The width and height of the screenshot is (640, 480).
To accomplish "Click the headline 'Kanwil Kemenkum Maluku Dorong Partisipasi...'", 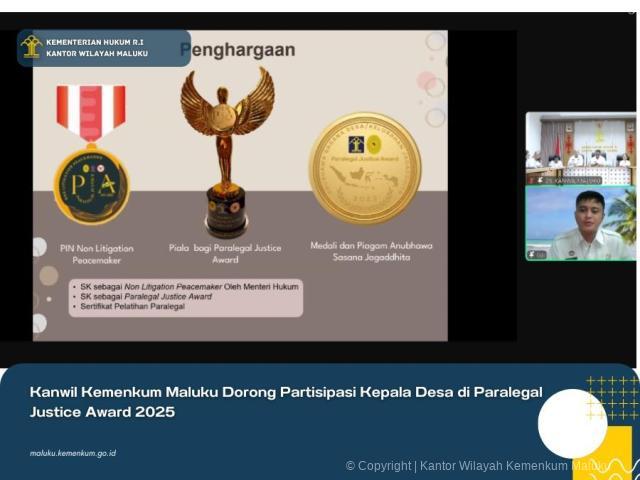I will point(286,402).
